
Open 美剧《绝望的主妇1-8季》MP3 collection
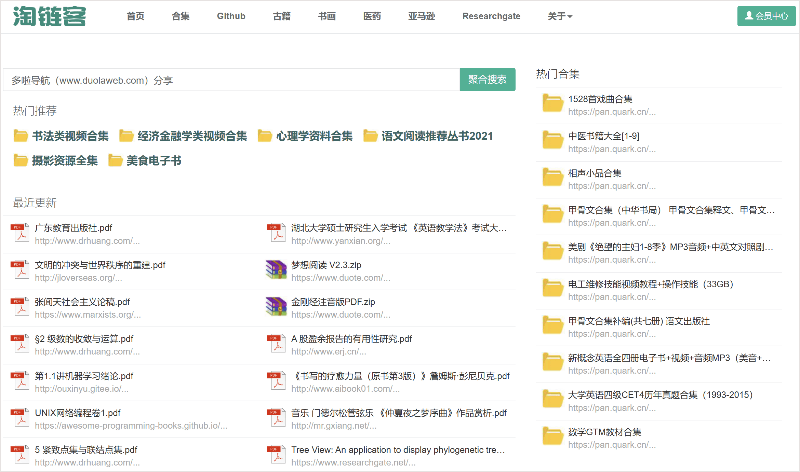click(671, 247)
